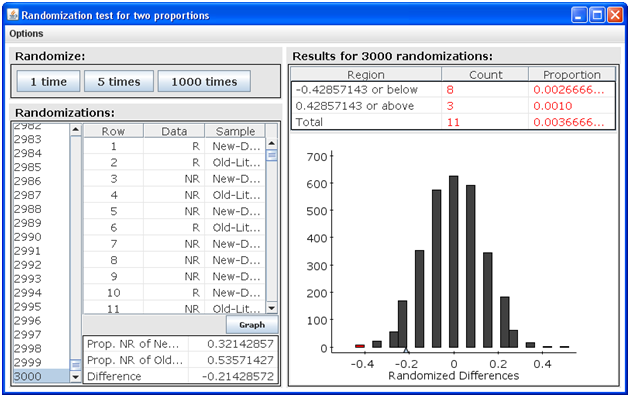Select row 10 in the data table
Screen dimensions: 630x397
pos(174,293)
